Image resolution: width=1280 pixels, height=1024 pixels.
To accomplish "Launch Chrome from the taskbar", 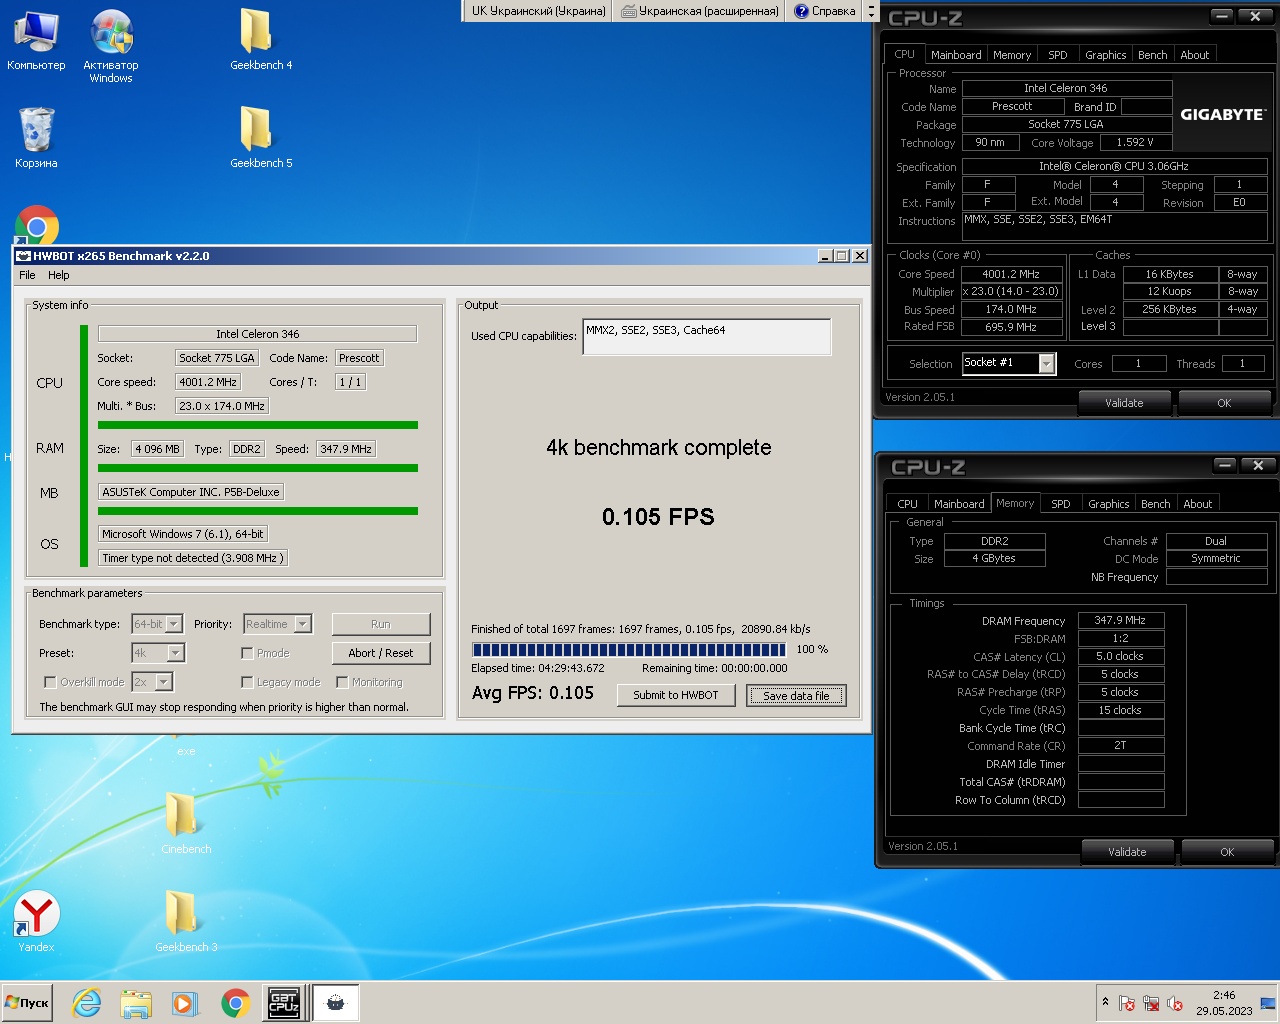I will pos(236,1003).
